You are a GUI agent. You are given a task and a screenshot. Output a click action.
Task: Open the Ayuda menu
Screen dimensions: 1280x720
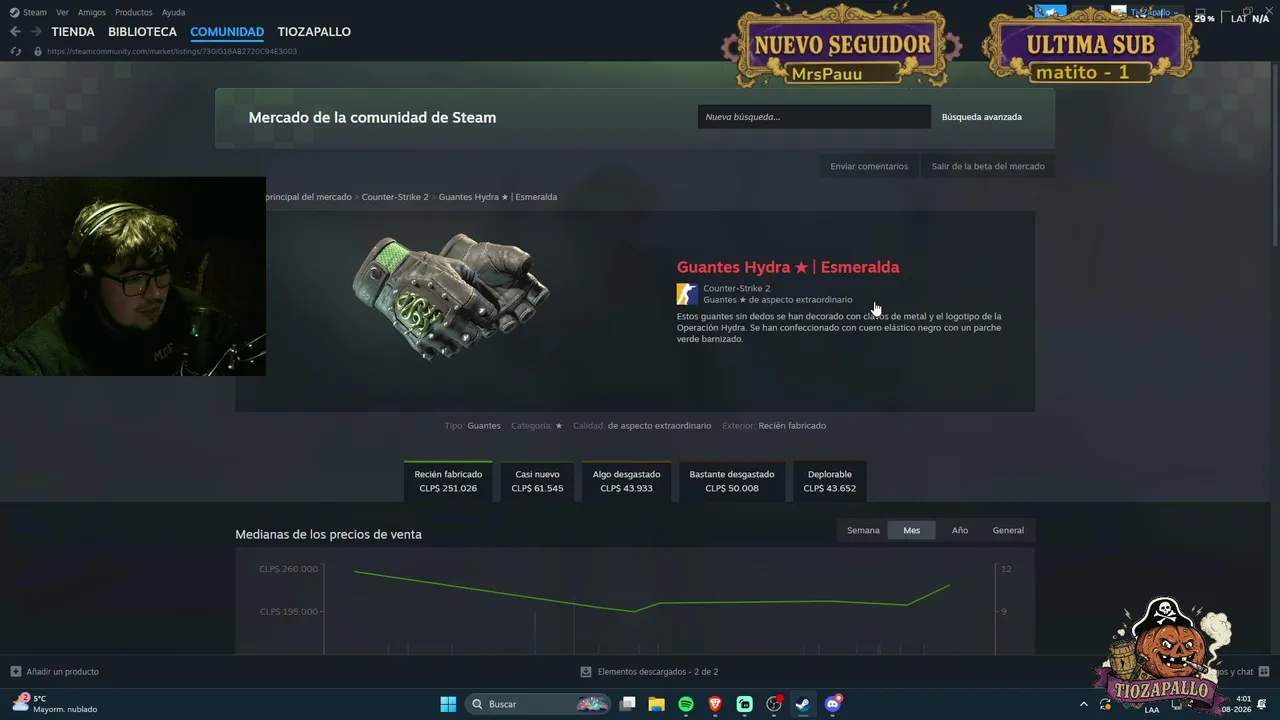pos(173,12)
